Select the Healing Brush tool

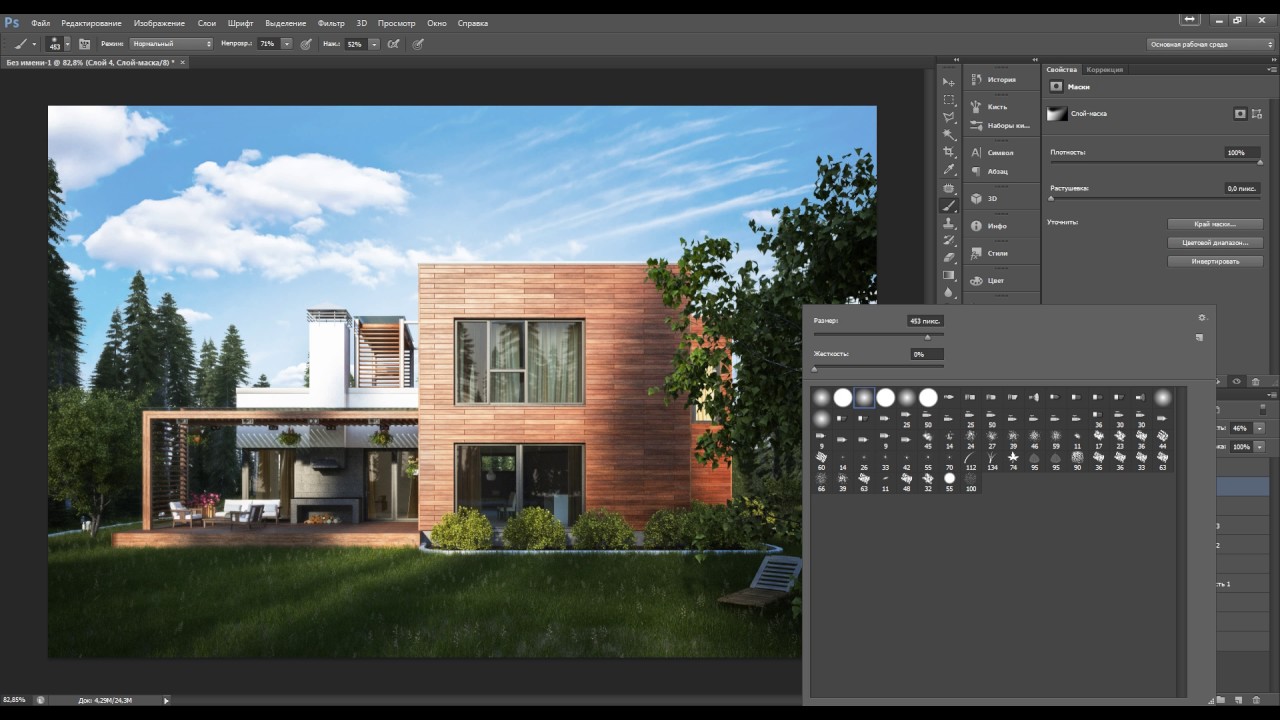coord(949,187)
